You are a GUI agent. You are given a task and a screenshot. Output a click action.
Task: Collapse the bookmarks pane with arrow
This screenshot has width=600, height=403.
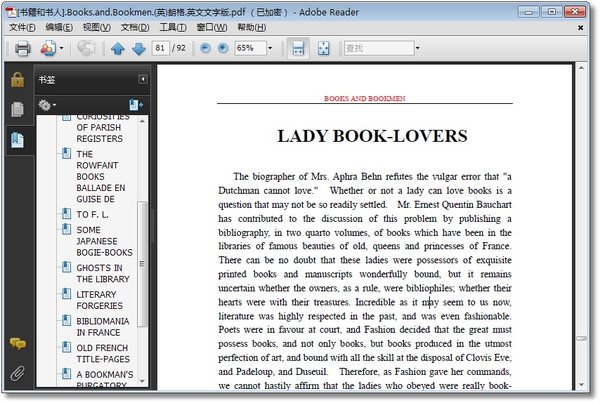pos(142,79)
